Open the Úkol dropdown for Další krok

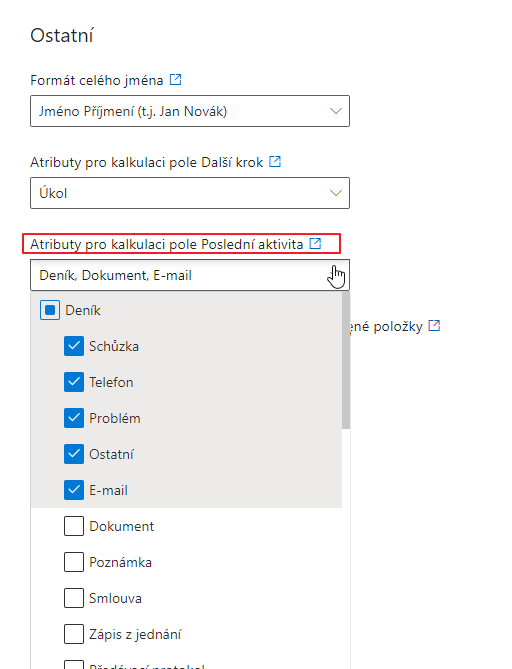(x=190, y=193)
